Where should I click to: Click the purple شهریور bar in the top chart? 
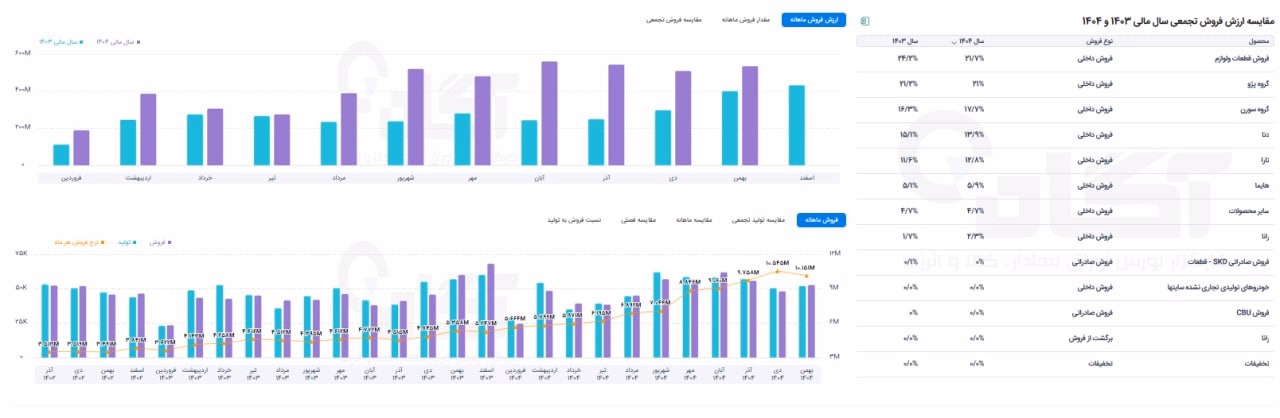[x=415, y=117]
